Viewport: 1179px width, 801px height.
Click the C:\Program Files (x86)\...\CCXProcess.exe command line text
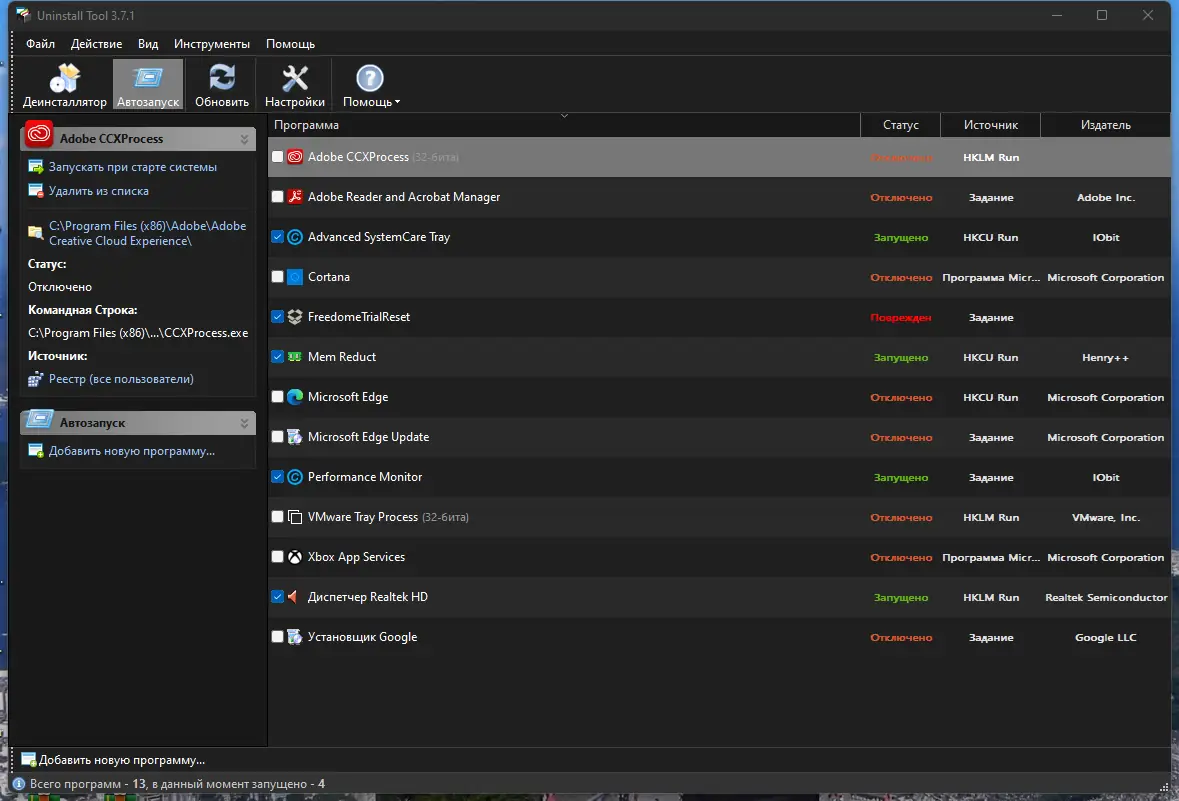coord(138,332)
